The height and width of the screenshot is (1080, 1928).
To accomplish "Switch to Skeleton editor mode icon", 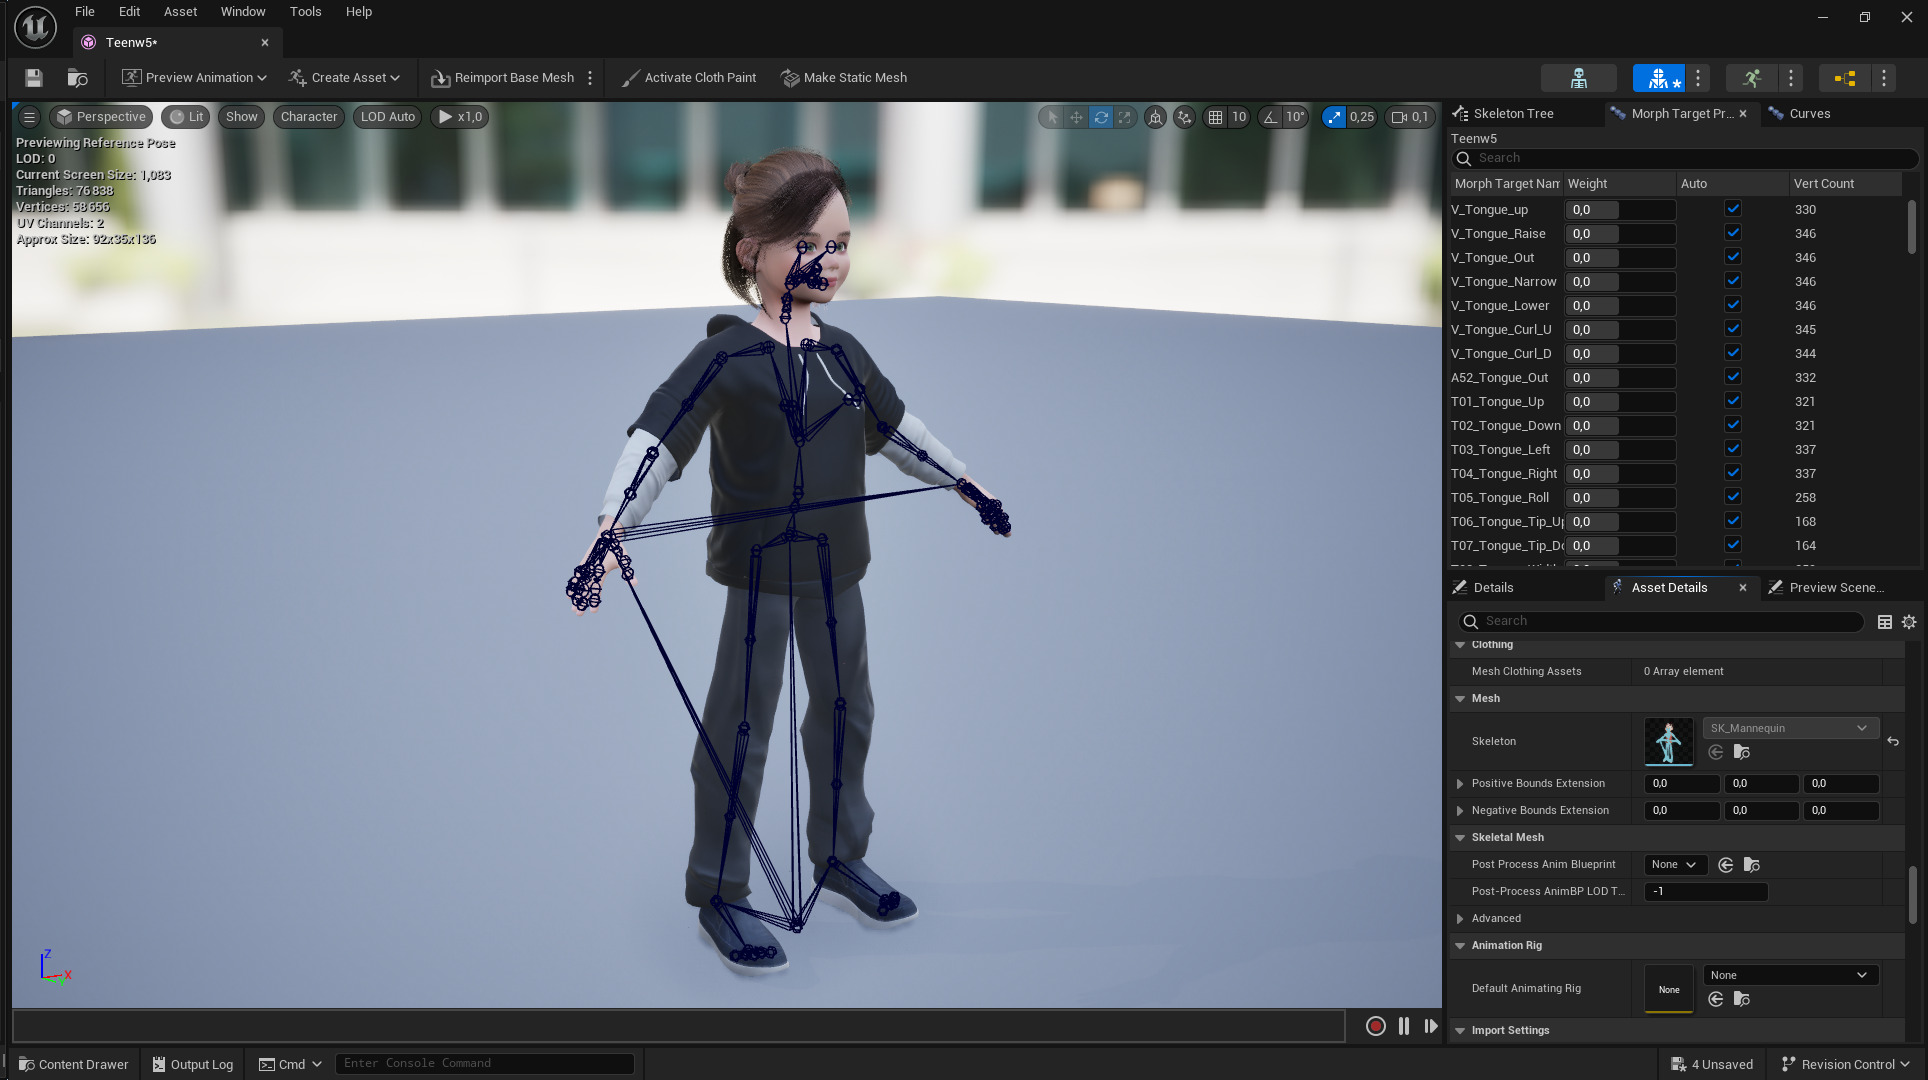I will [x=1579, y=78].
